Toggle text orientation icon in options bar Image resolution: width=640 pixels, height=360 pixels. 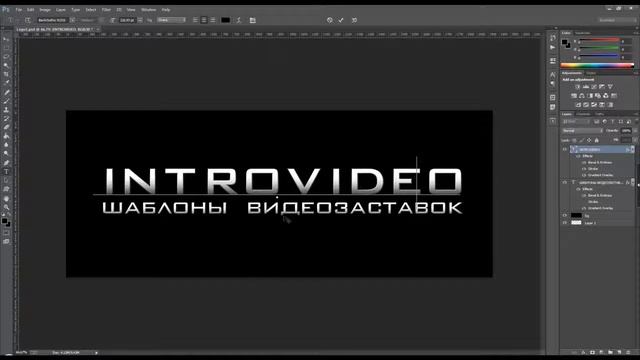point(27,20)
